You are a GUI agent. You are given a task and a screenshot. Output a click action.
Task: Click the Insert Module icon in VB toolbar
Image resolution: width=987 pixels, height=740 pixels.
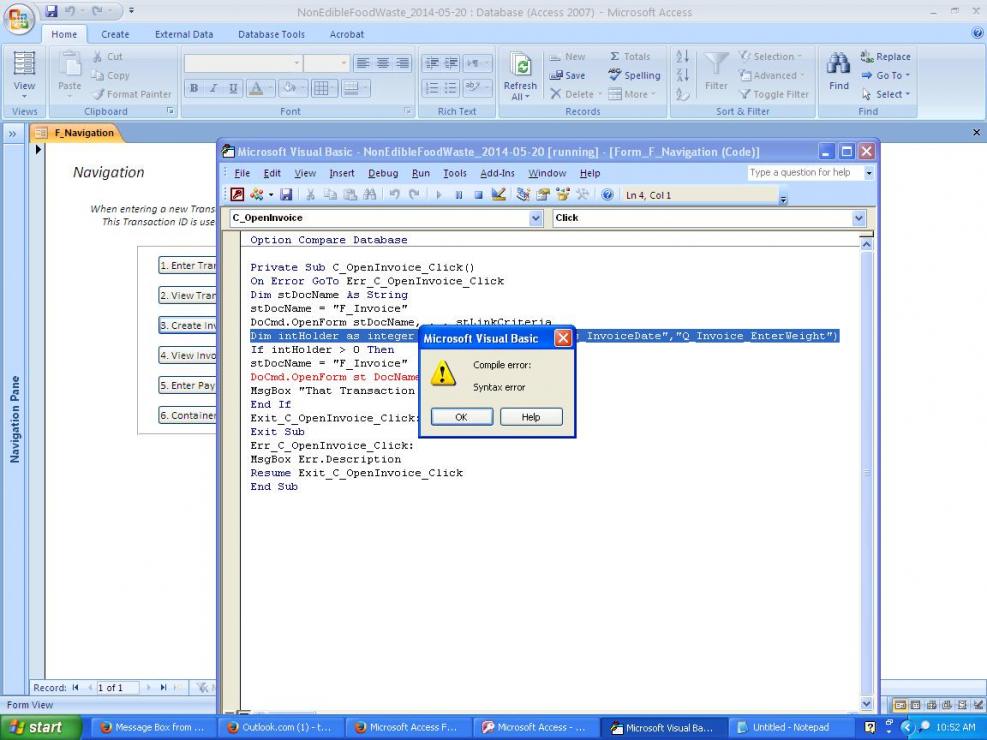pyautogui.click(x=256, y=195)
